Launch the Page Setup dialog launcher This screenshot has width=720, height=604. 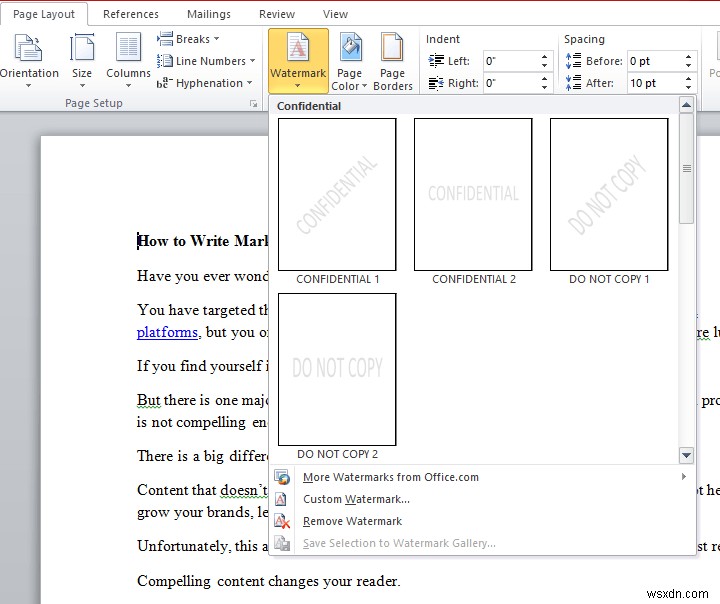[x=253, y=104]
